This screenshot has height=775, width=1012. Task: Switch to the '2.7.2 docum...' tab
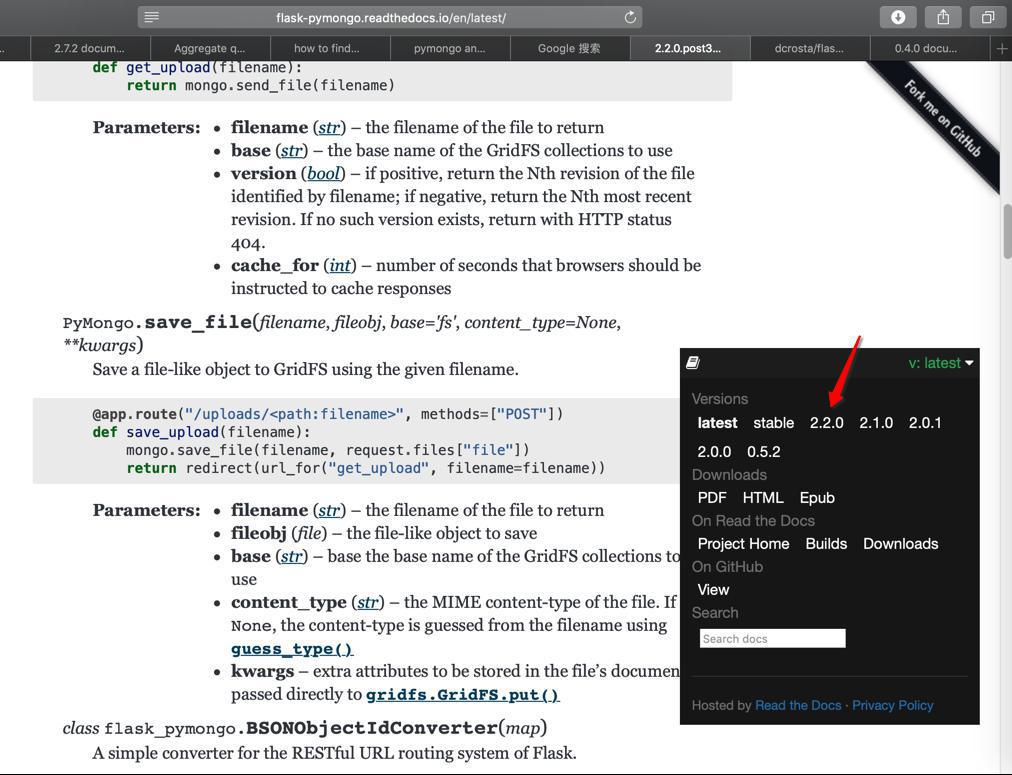pyautogui.click(x=90, y=48)
